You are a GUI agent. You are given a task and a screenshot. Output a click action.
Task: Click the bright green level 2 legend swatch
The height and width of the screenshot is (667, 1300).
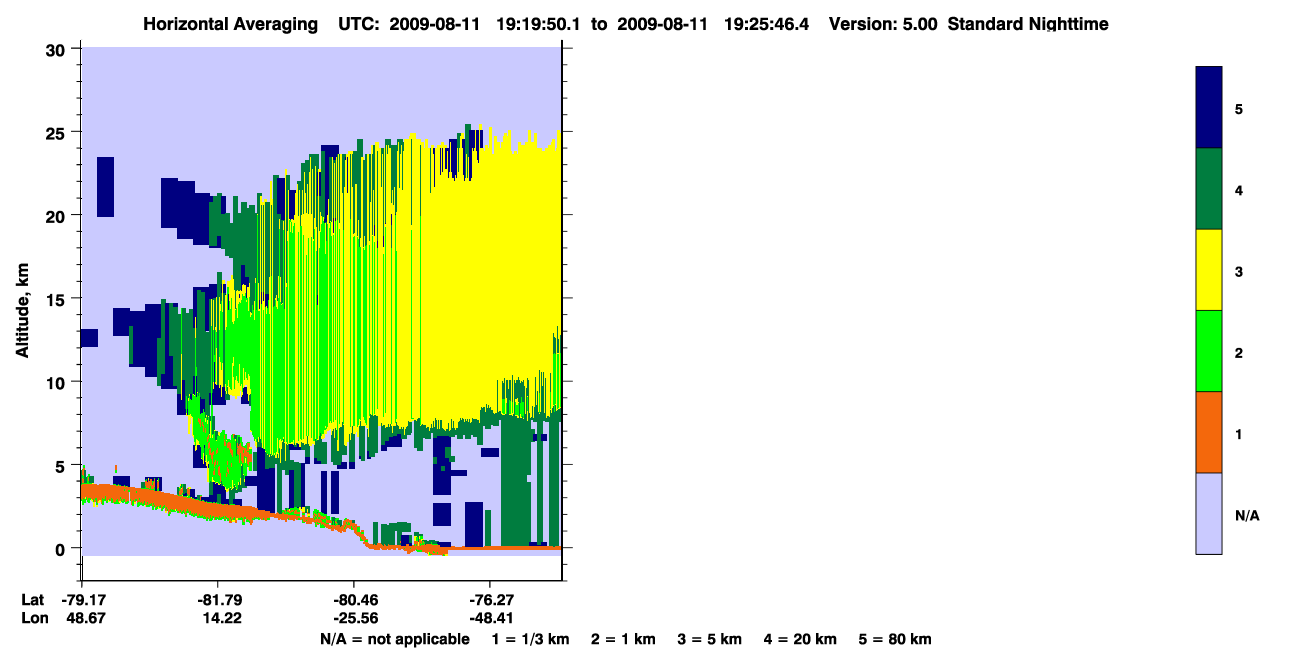[x=1209, y=351]
